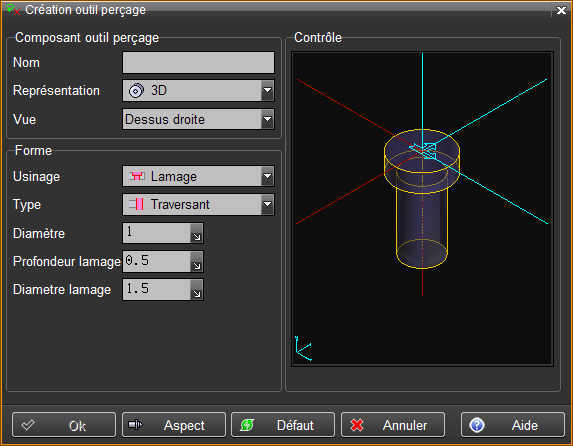
Task: Open the Aide help button
Action: [513, 425]
